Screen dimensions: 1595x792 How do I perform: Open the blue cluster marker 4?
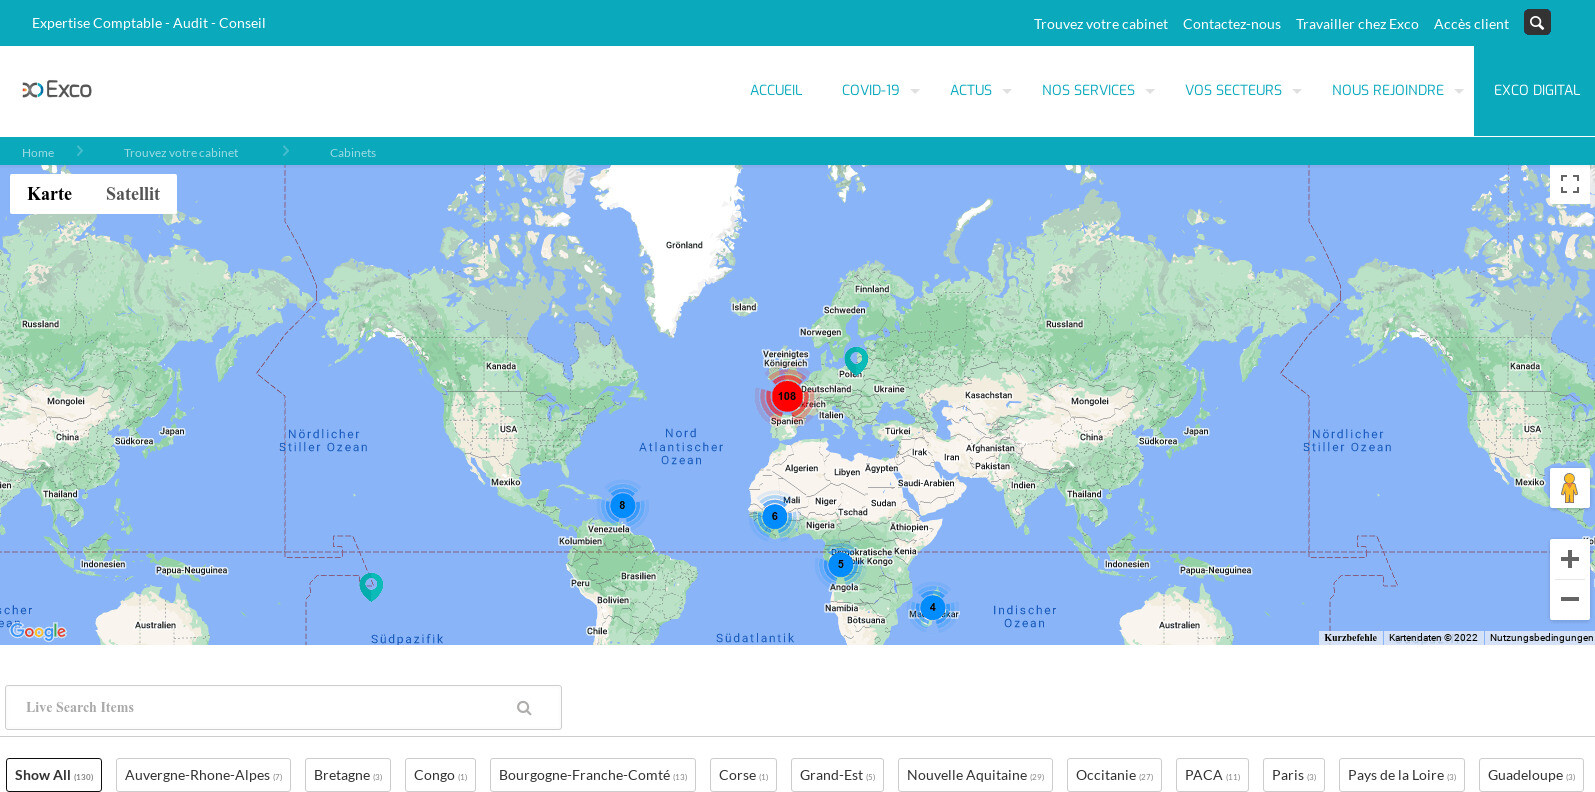pos(932,607)
